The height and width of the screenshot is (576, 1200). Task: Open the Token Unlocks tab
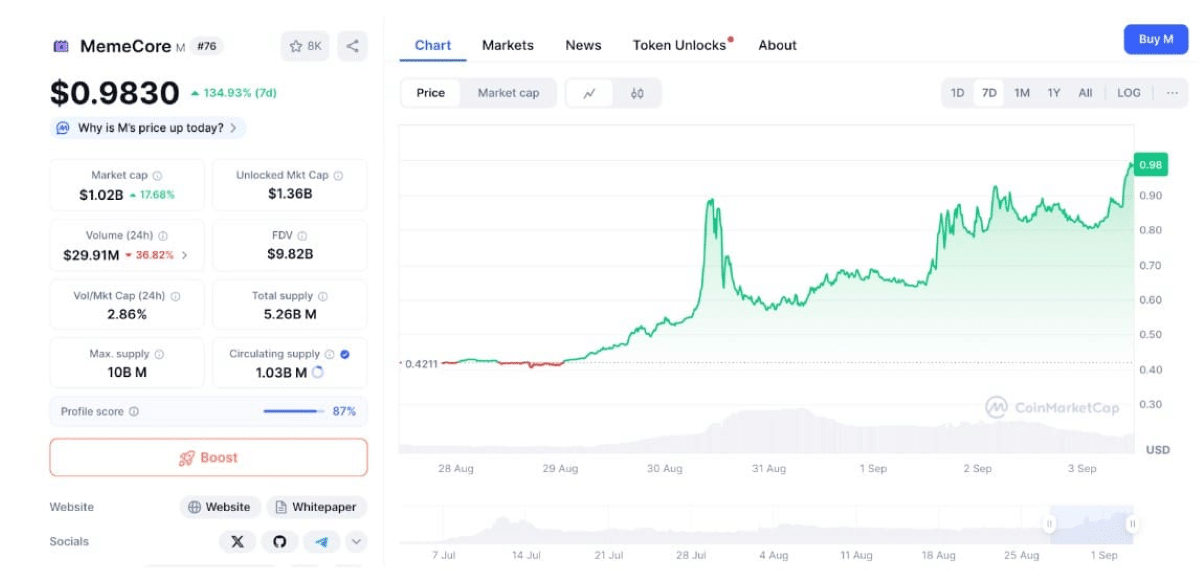coord(680,45)
